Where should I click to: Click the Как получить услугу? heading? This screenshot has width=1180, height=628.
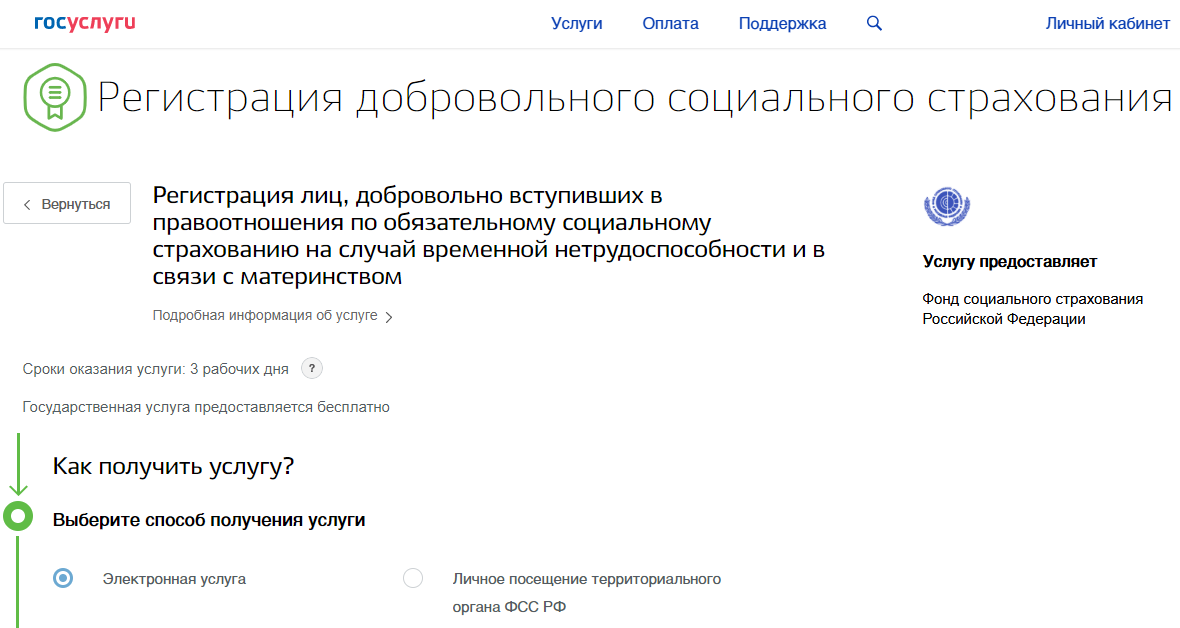[173, 467]
